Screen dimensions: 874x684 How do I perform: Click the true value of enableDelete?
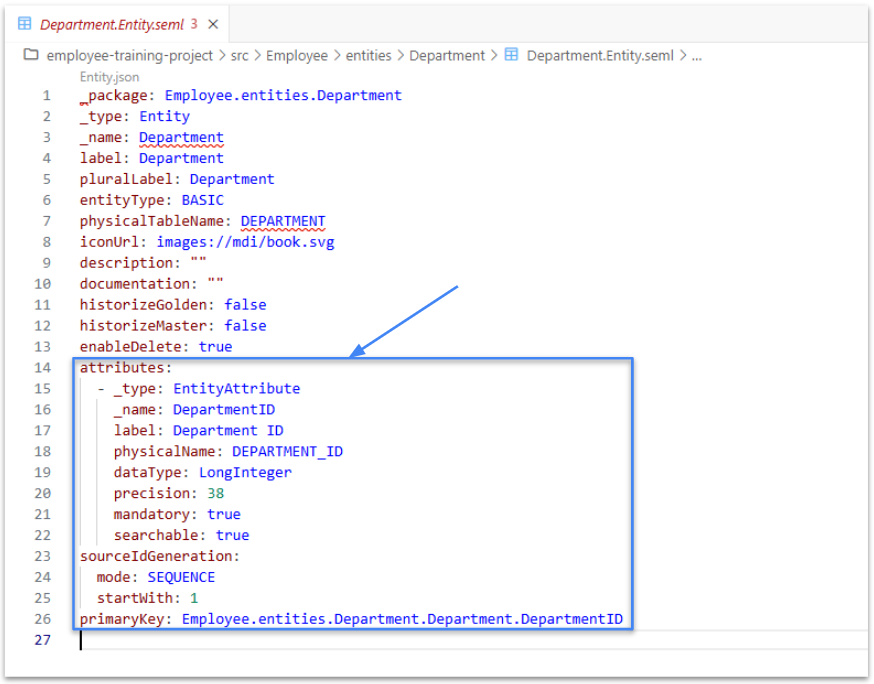pyautogui.click(x=215, y=347)
